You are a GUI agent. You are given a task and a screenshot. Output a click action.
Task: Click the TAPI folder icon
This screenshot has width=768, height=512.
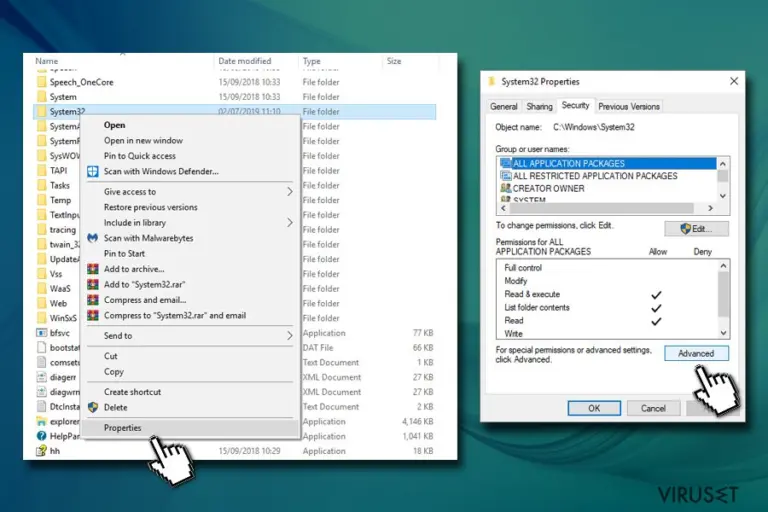pyautogui.click(x=42, y=171)
